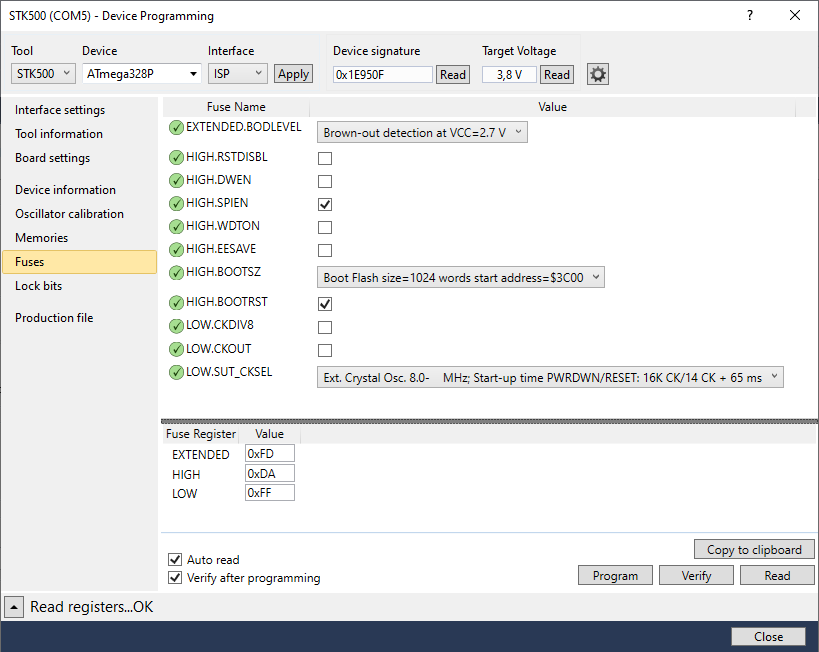
Task: Toggle the Auto read checkbox
Action: click(175, 560)
